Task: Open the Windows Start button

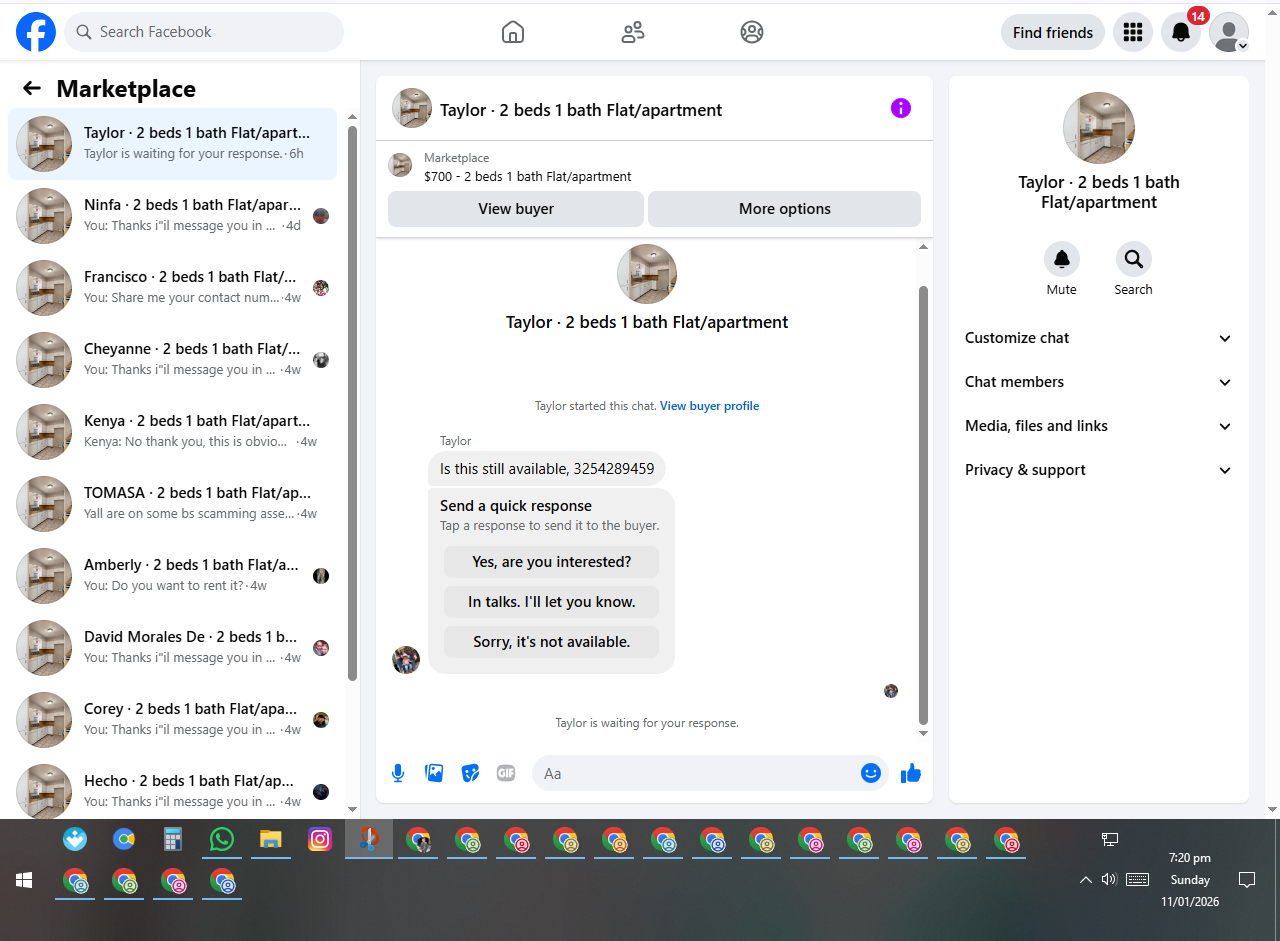Action: pyautogui.click(x=24, y=880)
